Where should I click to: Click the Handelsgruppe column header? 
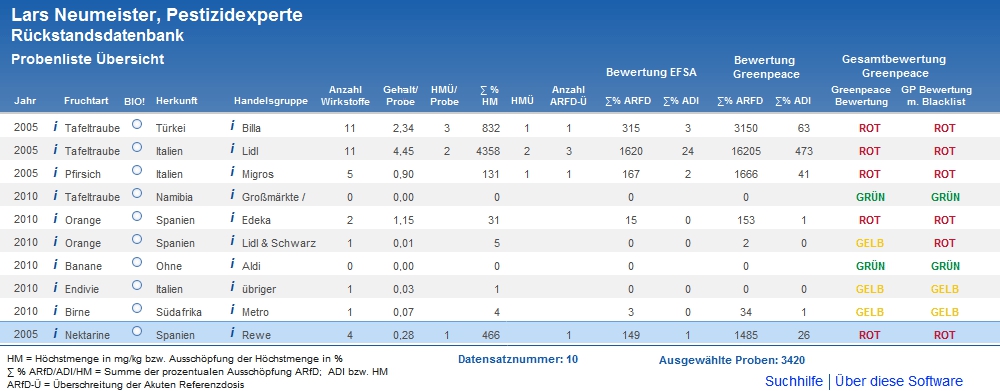(271, 101)
